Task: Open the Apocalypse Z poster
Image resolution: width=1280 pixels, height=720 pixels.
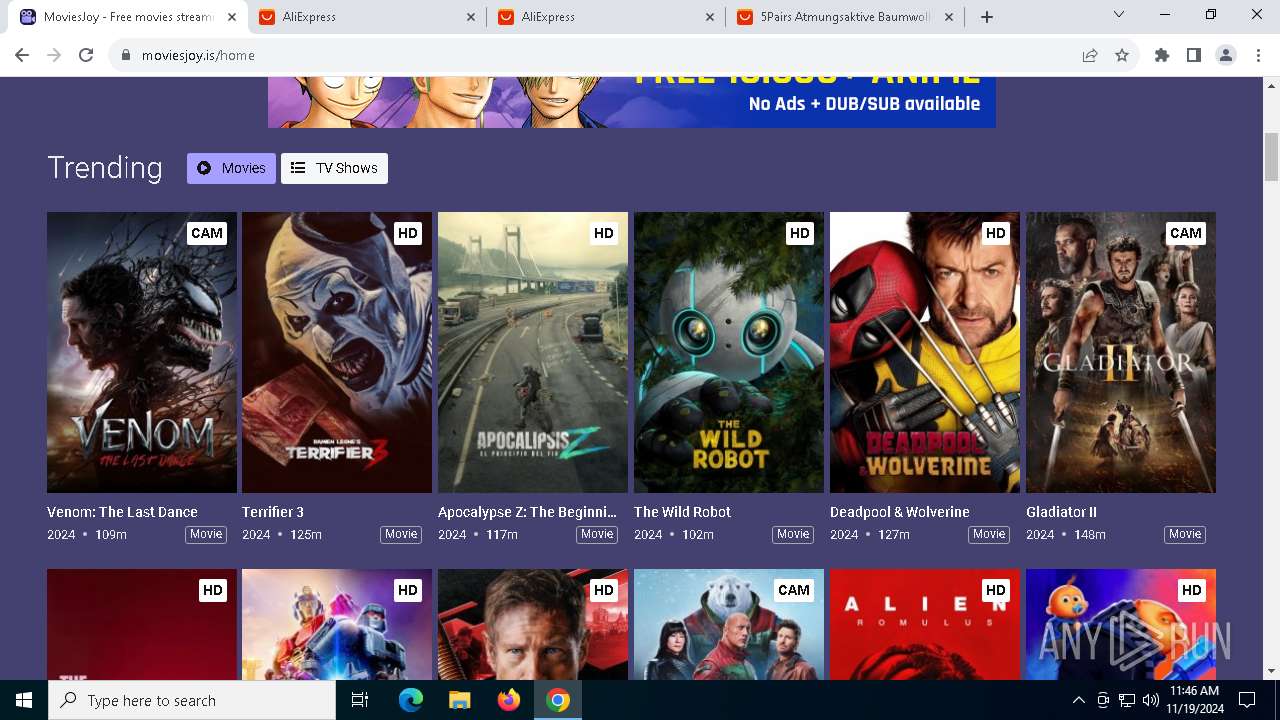Action: pyautogui.click(x=533, y=352)
